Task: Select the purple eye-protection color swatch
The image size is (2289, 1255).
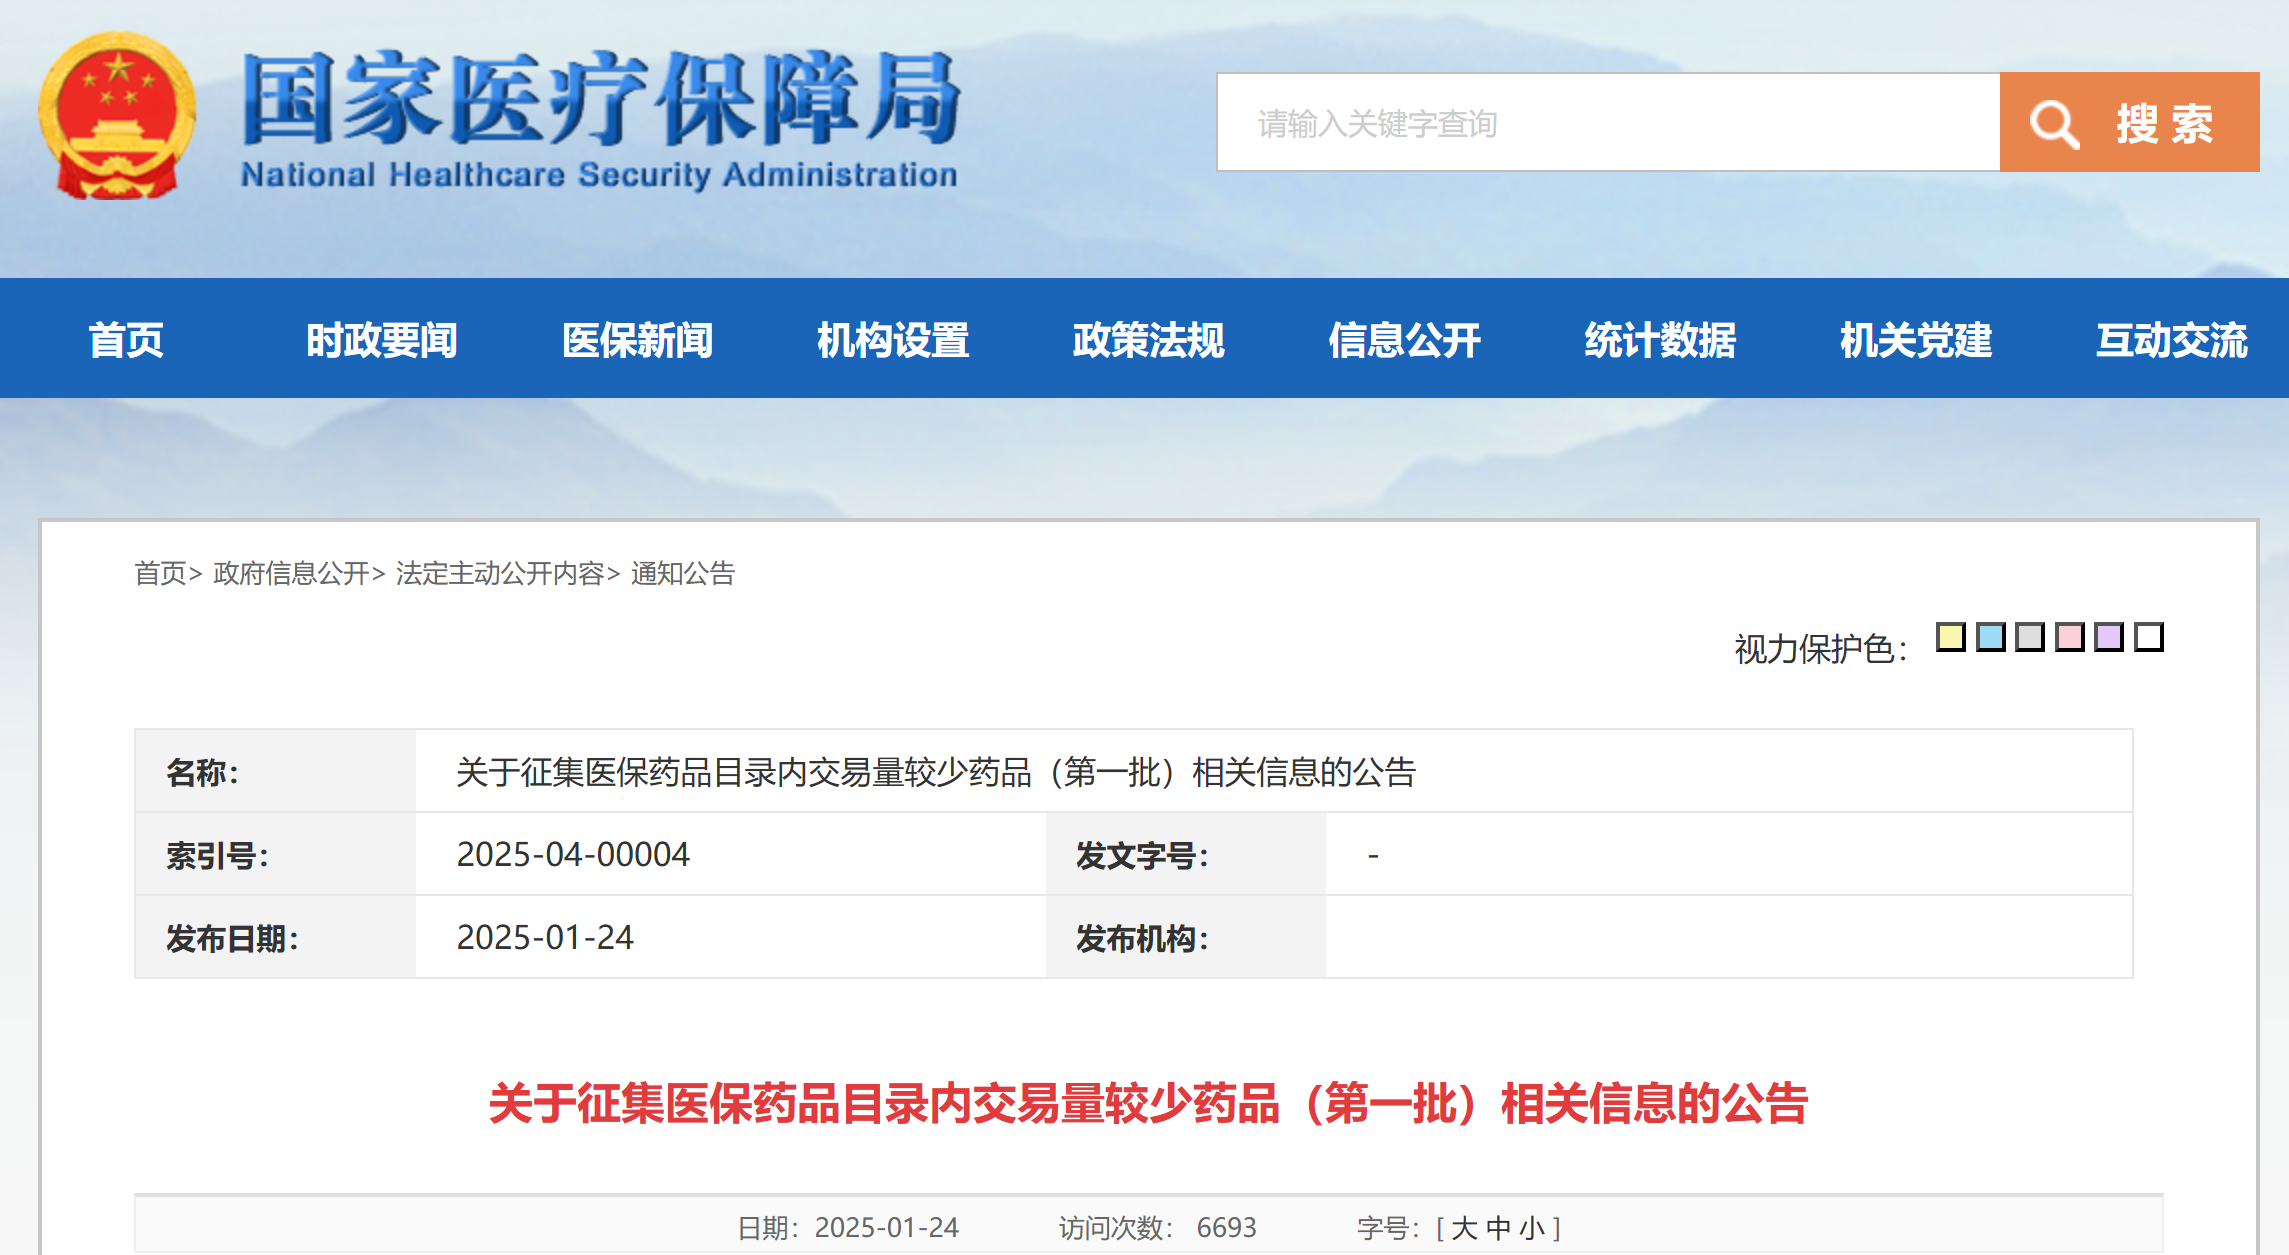Action: coord(2109,637)
